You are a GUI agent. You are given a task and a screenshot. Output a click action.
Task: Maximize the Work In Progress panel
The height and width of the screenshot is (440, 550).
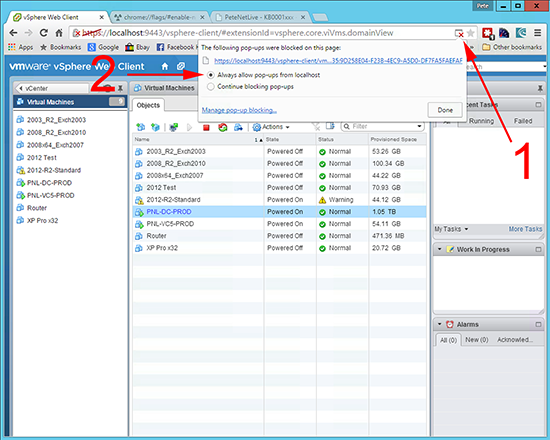538,249
